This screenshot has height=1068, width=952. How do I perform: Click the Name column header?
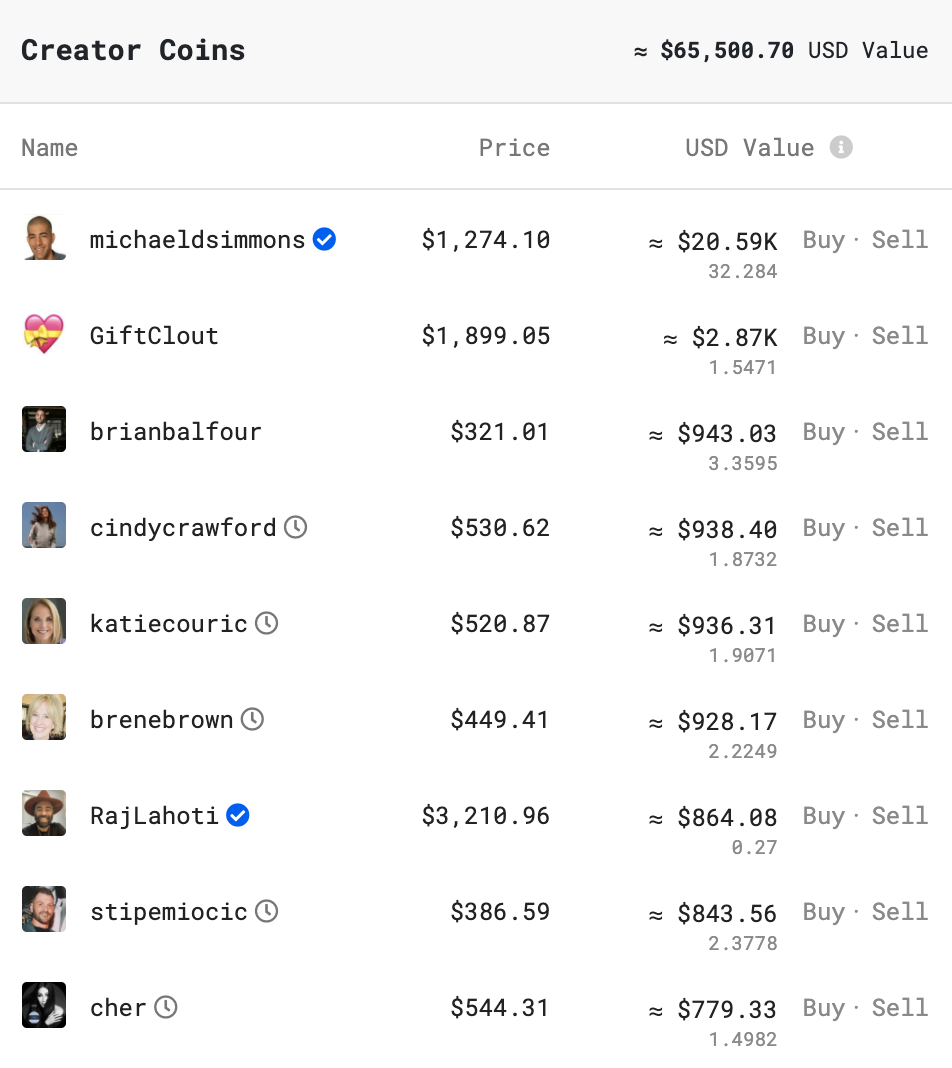(x=50, y=148)
